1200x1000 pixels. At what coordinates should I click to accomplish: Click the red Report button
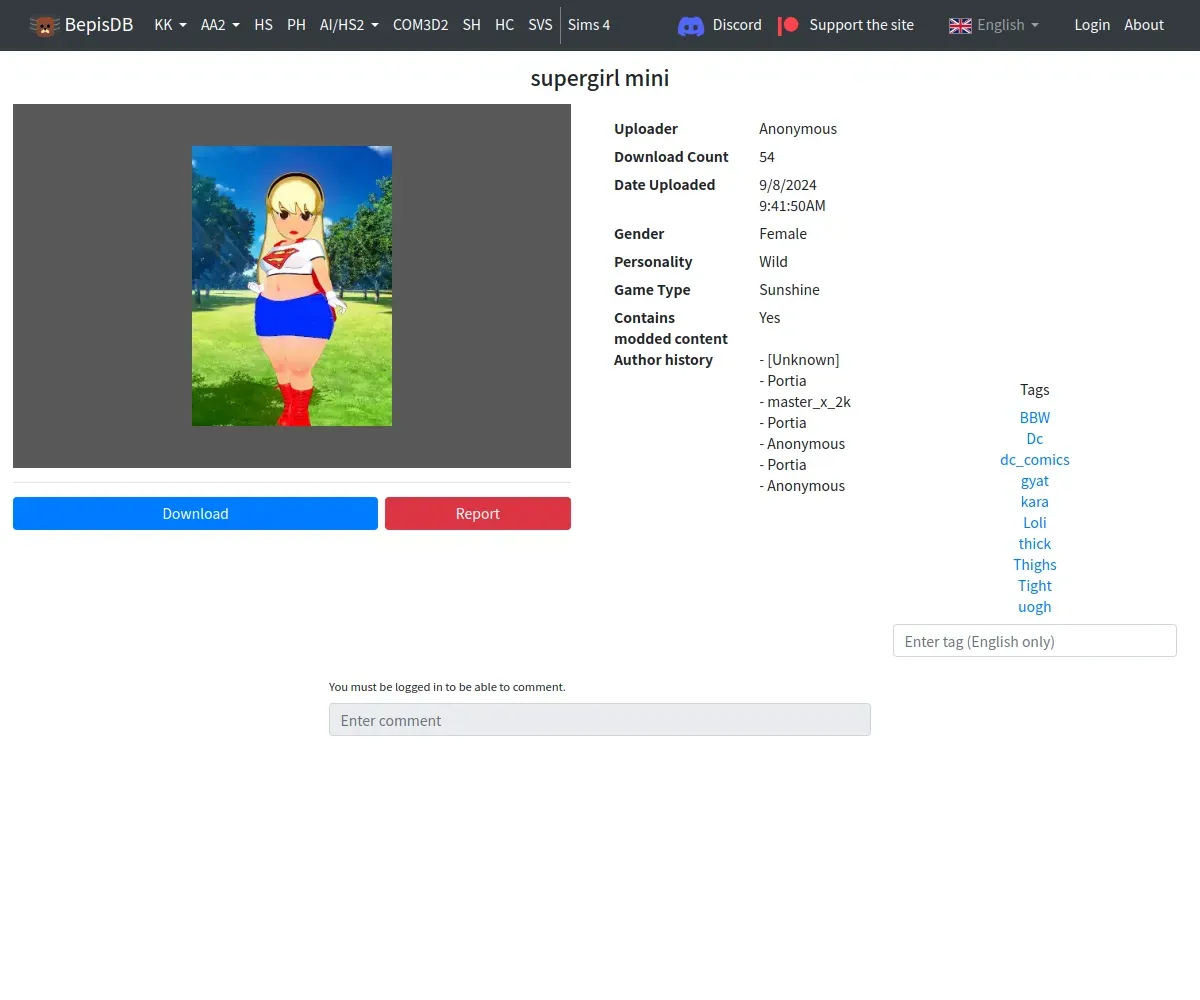pos(478,513)
